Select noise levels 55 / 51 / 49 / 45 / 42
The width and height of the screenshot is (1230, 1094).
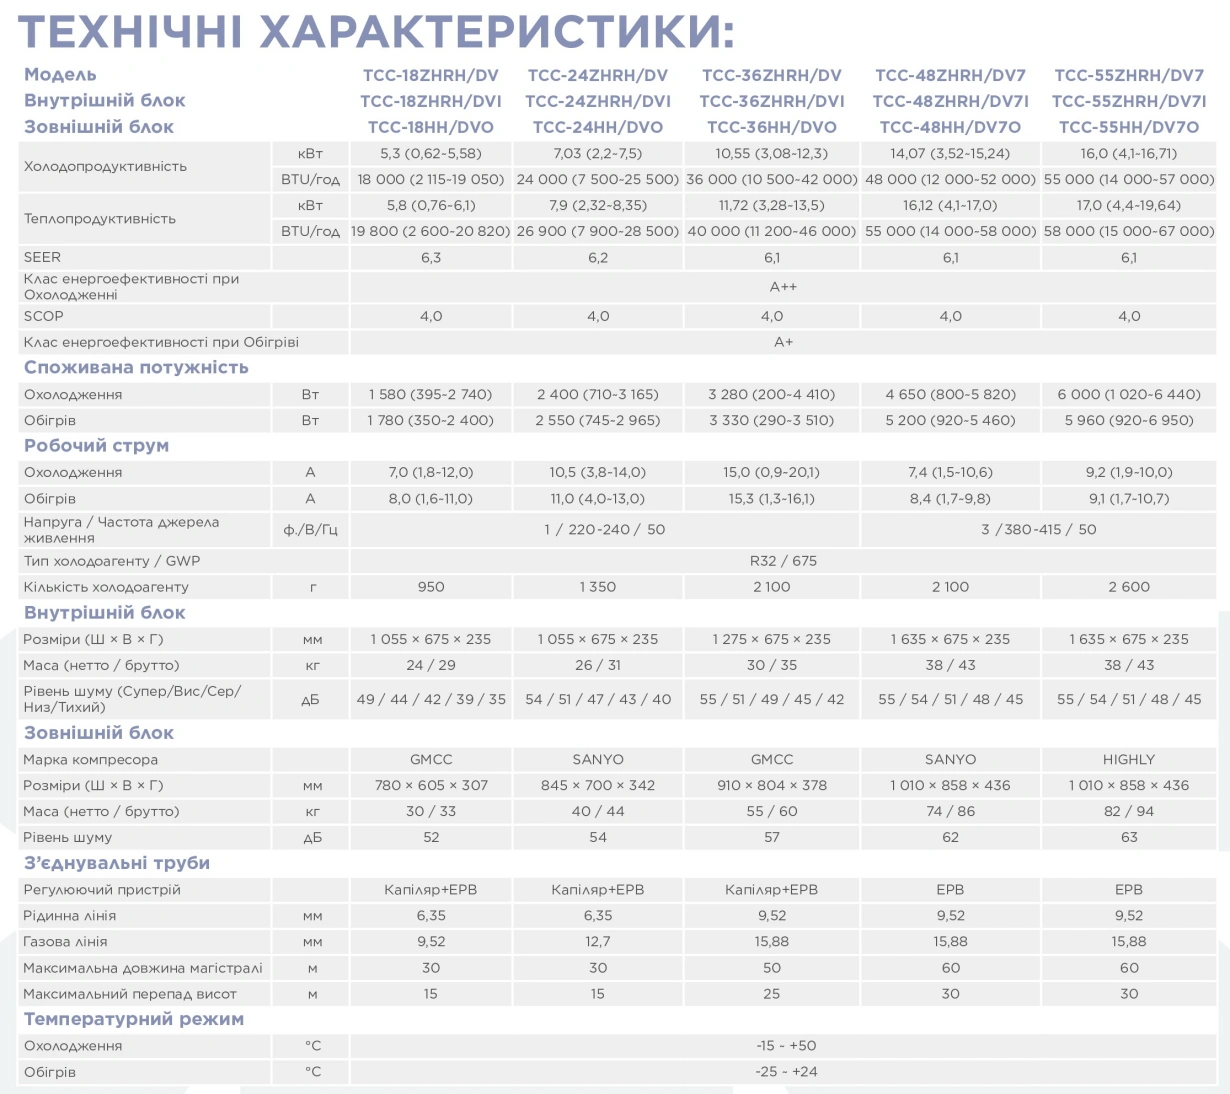pyautogui.click(x=772, y=699)
